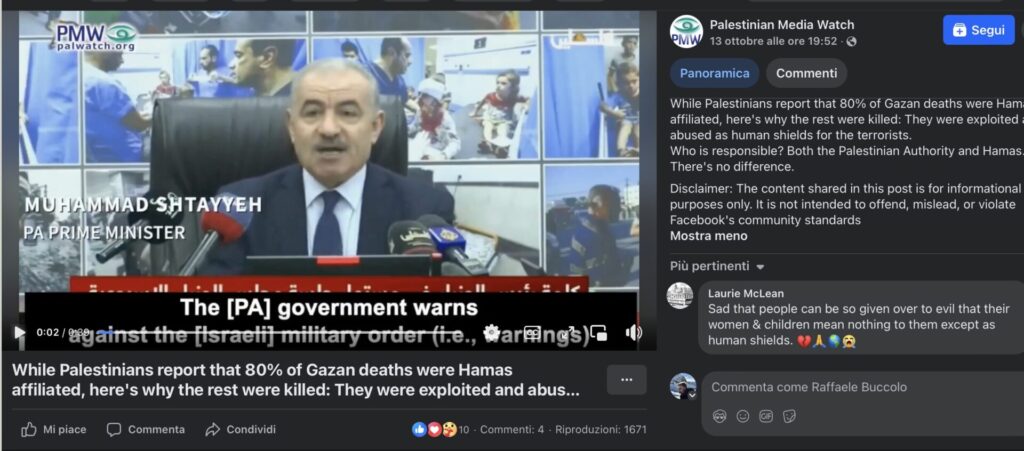Collapse post text with Mostra meno
The image size is (1024, 451).
[709, 236]
